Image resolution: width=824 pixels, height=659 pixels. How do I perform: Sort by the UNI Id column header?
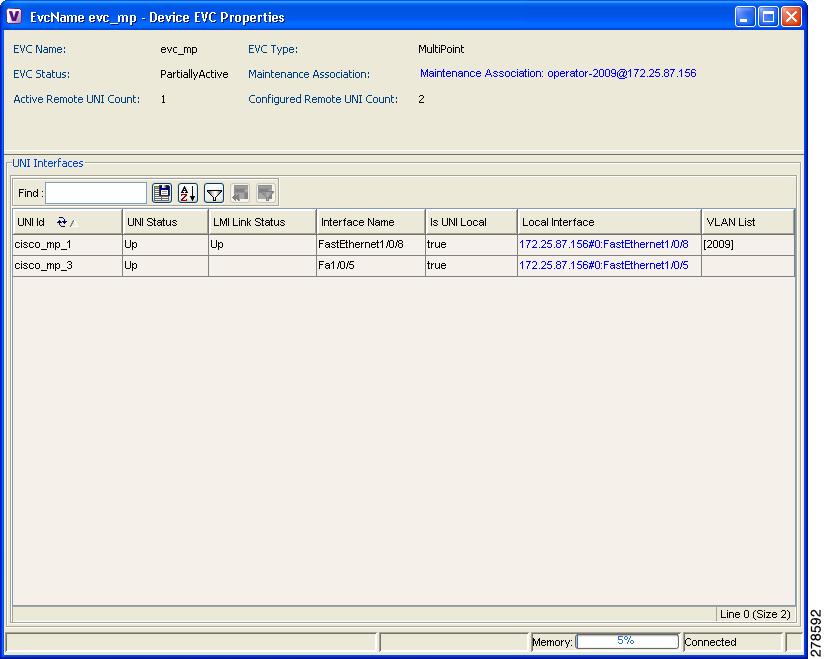pos(67,222)
